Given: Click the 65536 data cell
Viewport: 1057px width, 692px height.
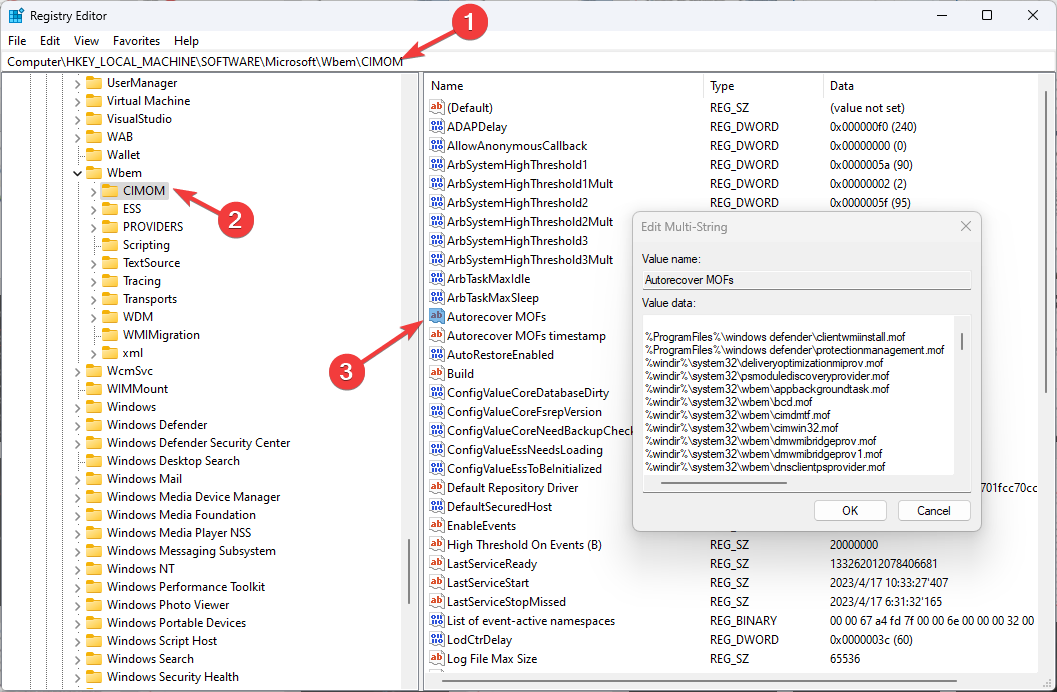Looking at the screenshot, I should 845,658.
